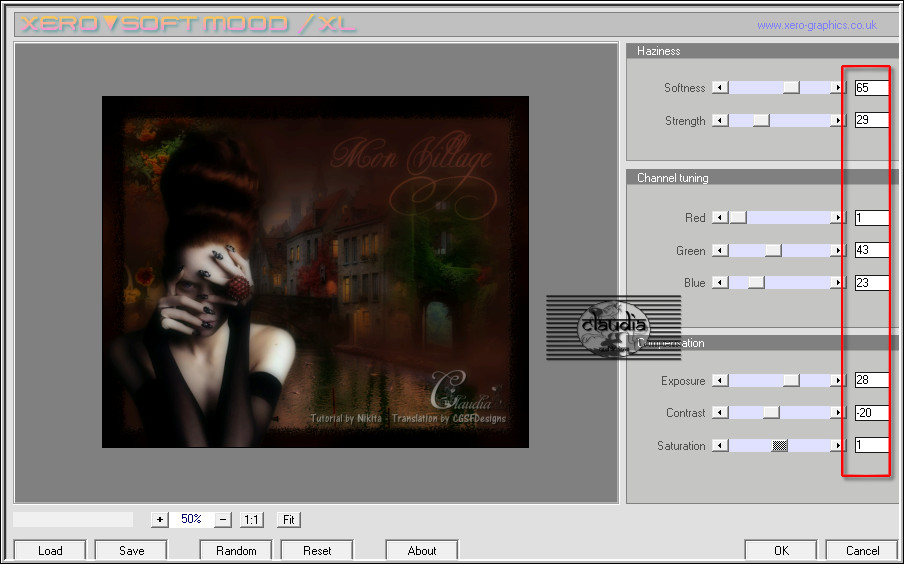904x564 pixels.
Task: Click the Channel tuning section header
Action: coord(762,178)
